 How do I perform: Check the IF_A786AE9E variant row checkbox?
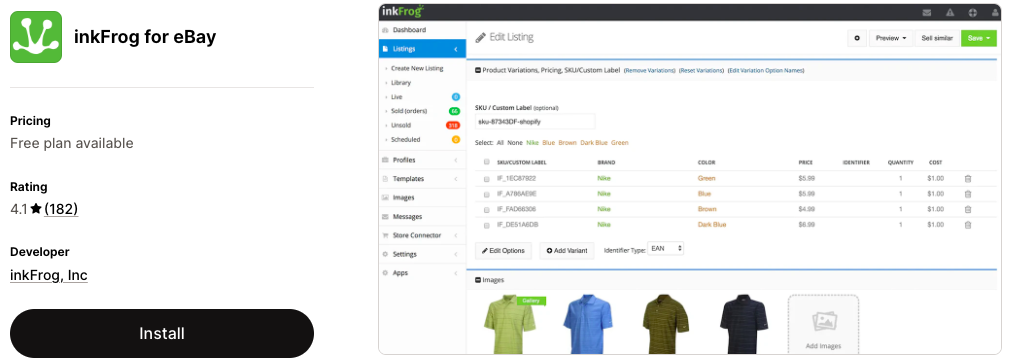(487, 194)
